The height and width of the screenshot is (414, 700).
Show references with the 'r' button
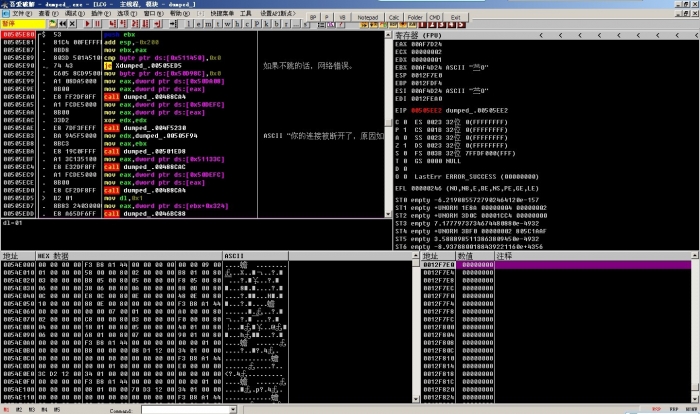click(286, 24)
